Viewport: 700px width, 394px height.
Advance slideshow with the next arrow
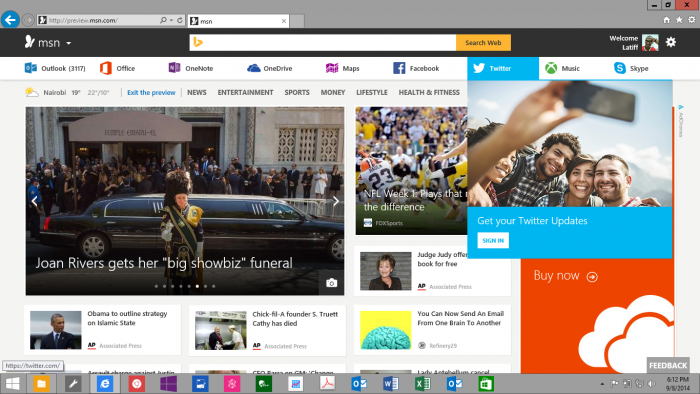click(x=336, y=201)
